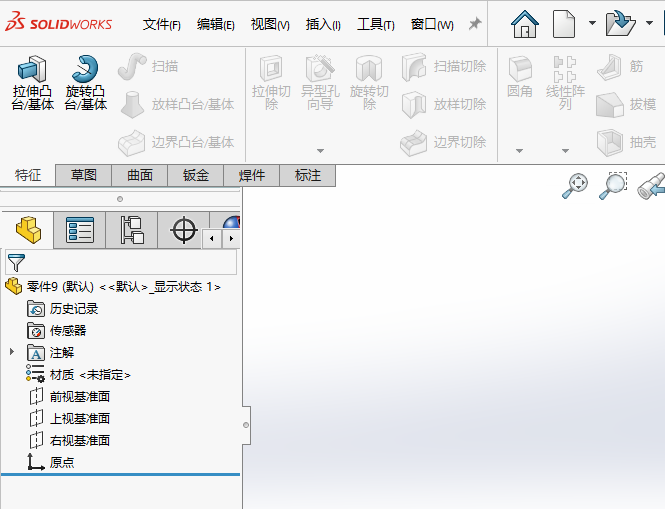Select 右视基准面 plane in the tree
The width and height of the screenshot is (665, 509).
point(70,440)
